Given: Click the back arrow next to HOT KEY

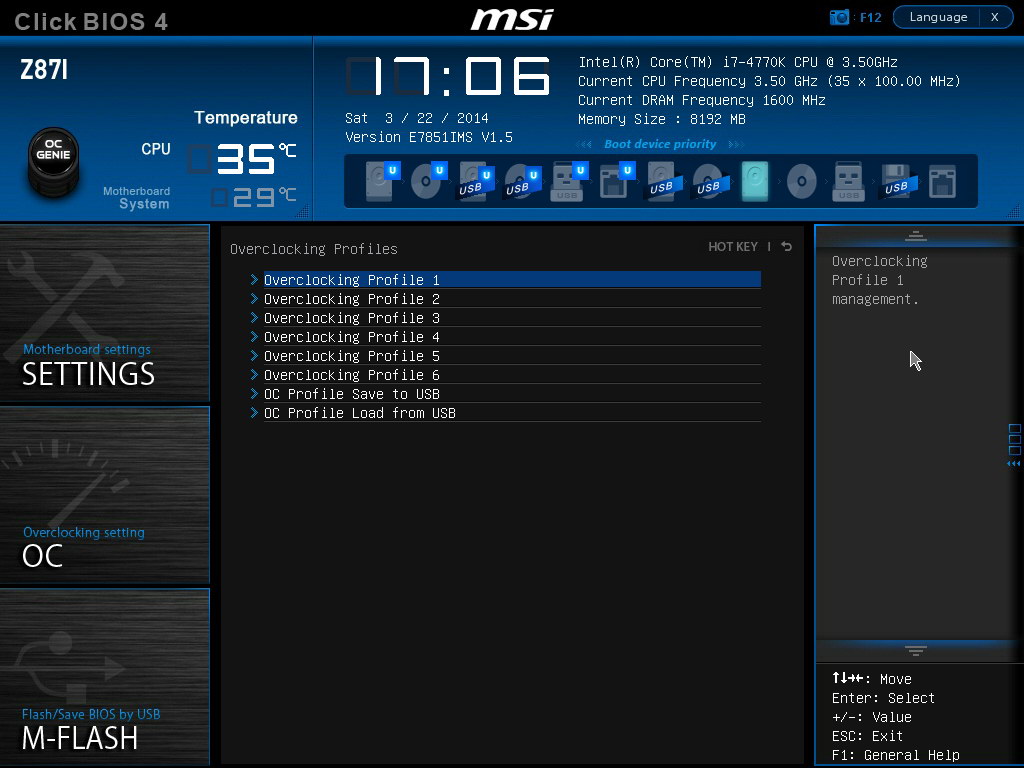Looking at the screenshot, I should (786, 246).
